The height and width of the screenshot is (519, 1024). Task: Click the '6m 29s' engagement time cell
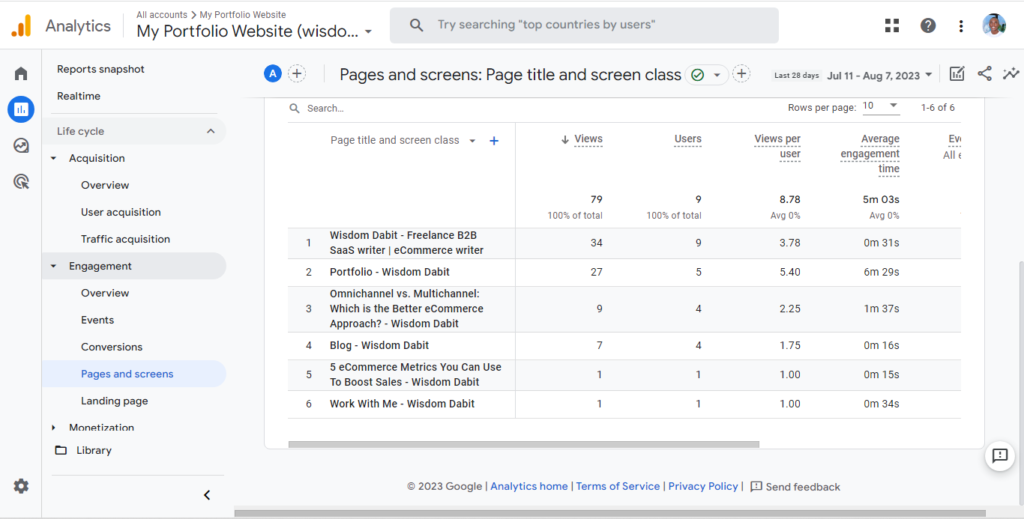[x=881, y=272]
